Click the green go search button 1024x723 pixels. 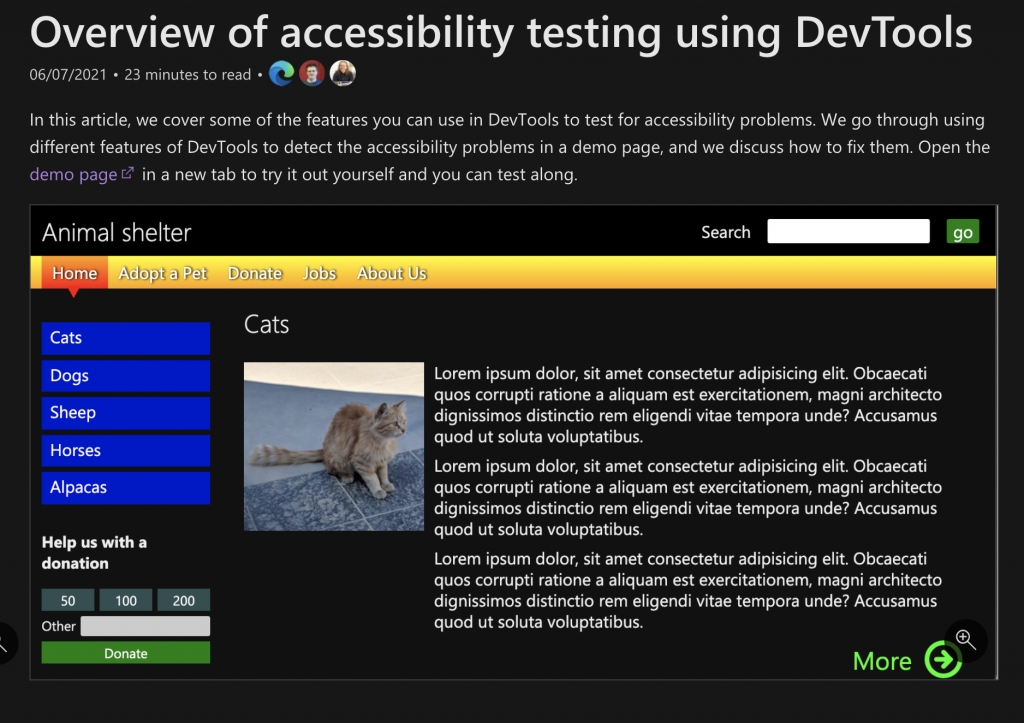click(963, 232)
